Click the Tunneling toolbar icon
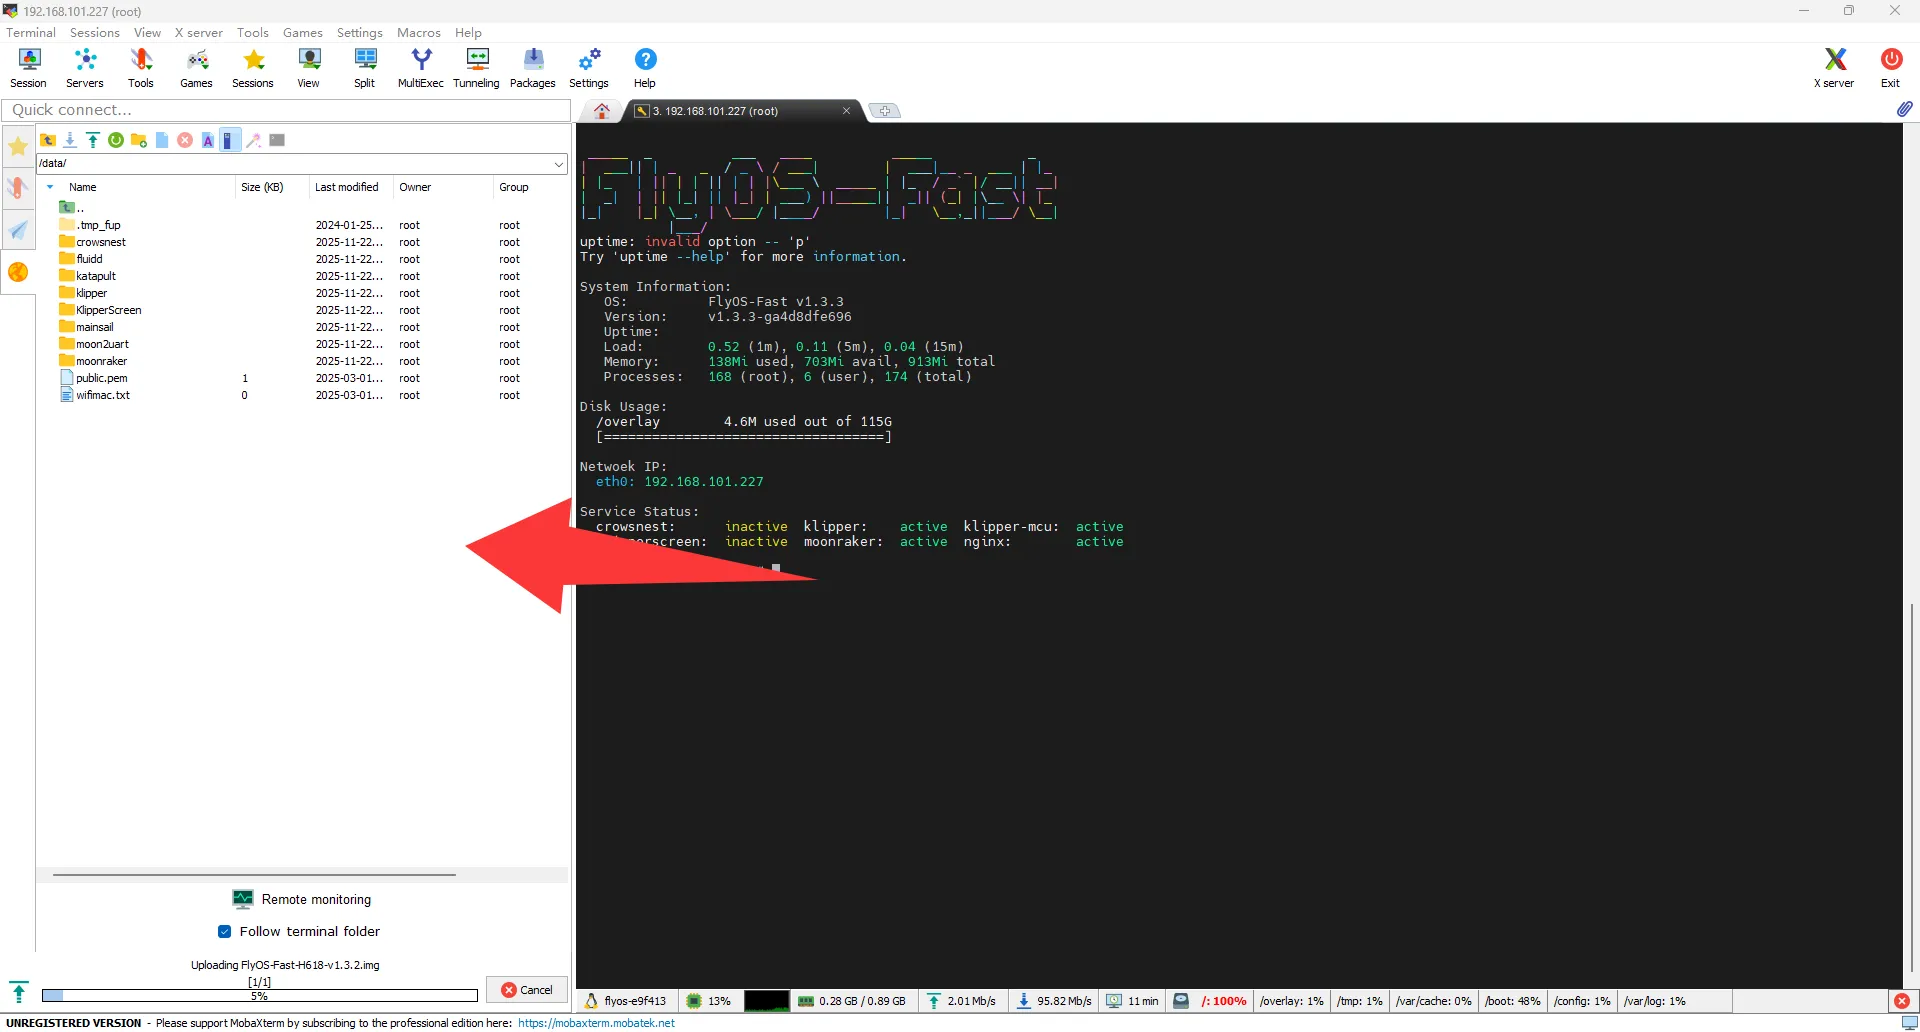1920x1032 pixels. 476,68
